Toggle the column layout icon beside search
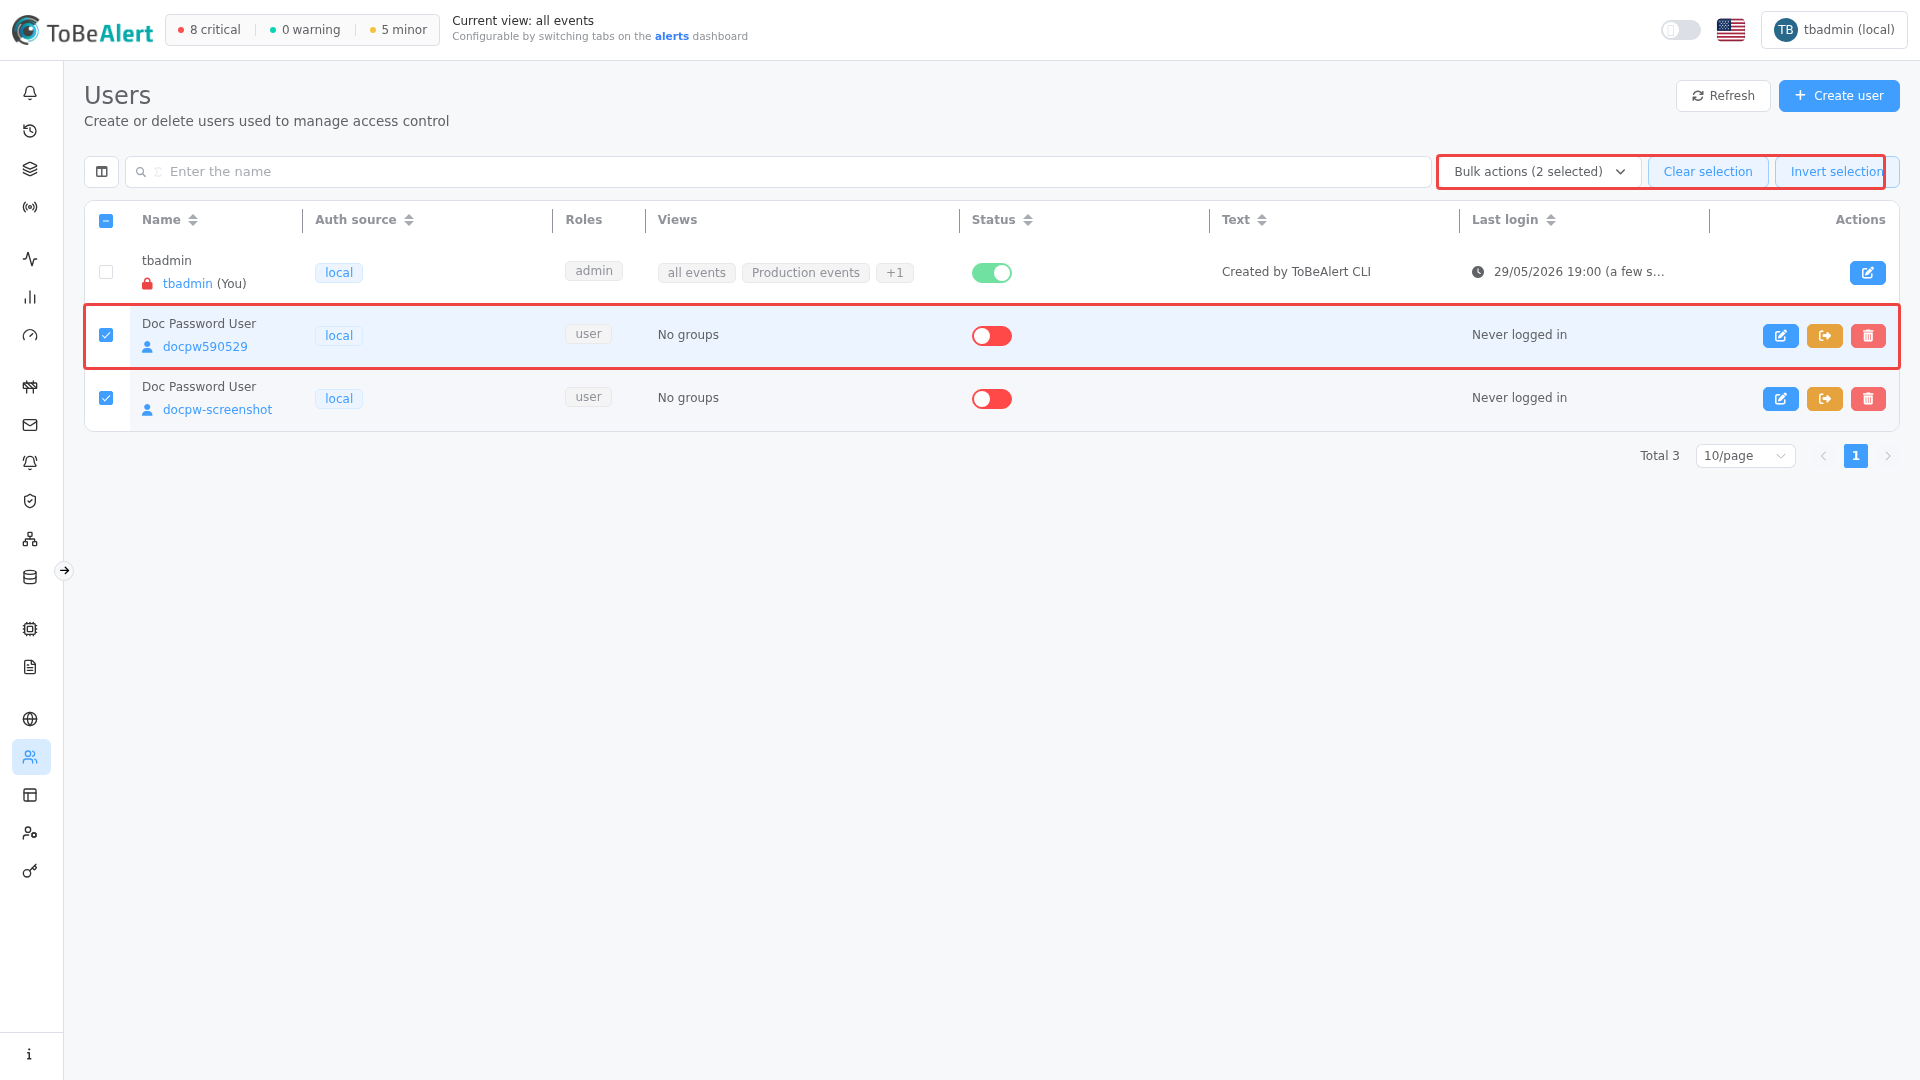 click(x=101, y=172)
